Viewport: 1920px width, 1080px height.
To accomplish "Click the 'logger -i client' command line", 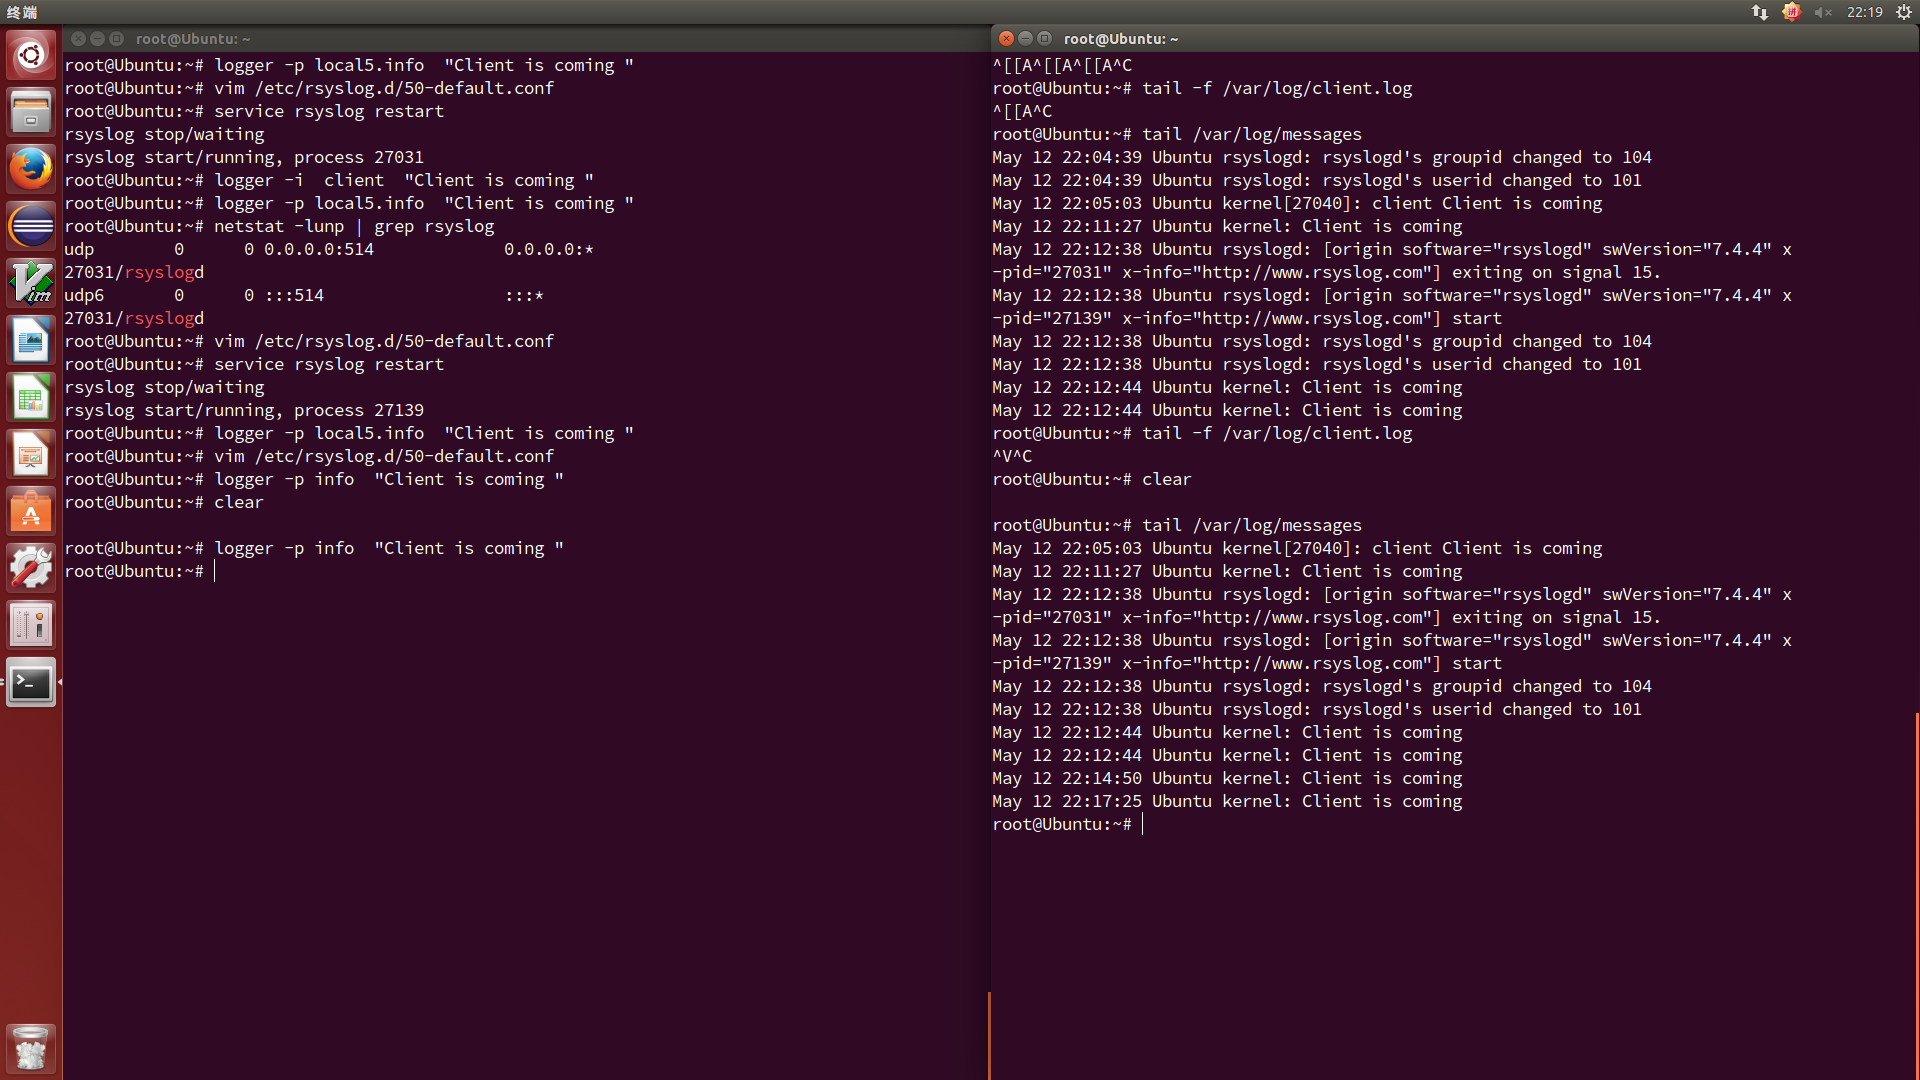I will (x=329, y=180).
